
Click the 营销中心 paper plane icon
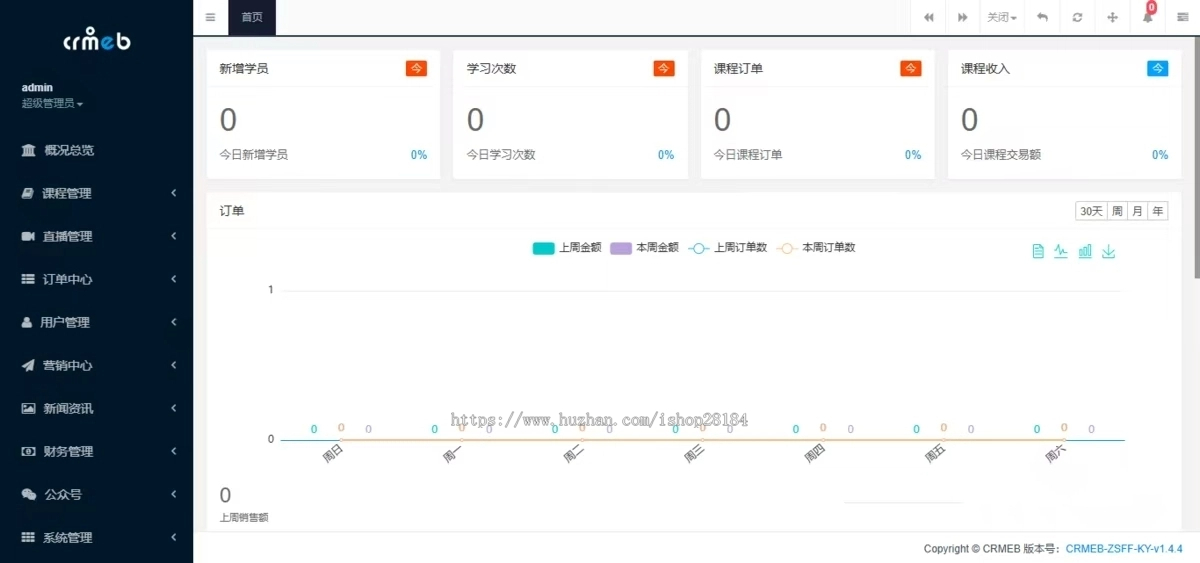point(28,365)
